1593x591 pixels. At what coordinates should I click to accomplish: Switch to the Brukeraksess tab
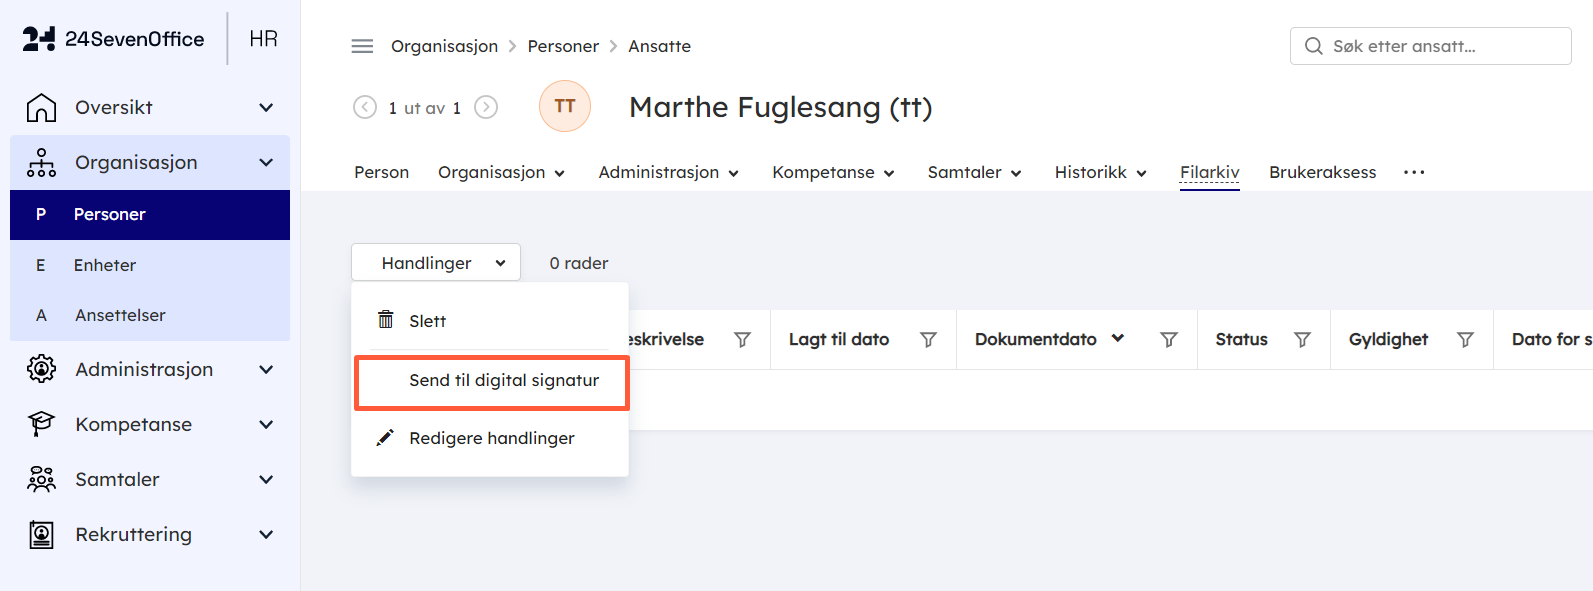(1322, 172)
